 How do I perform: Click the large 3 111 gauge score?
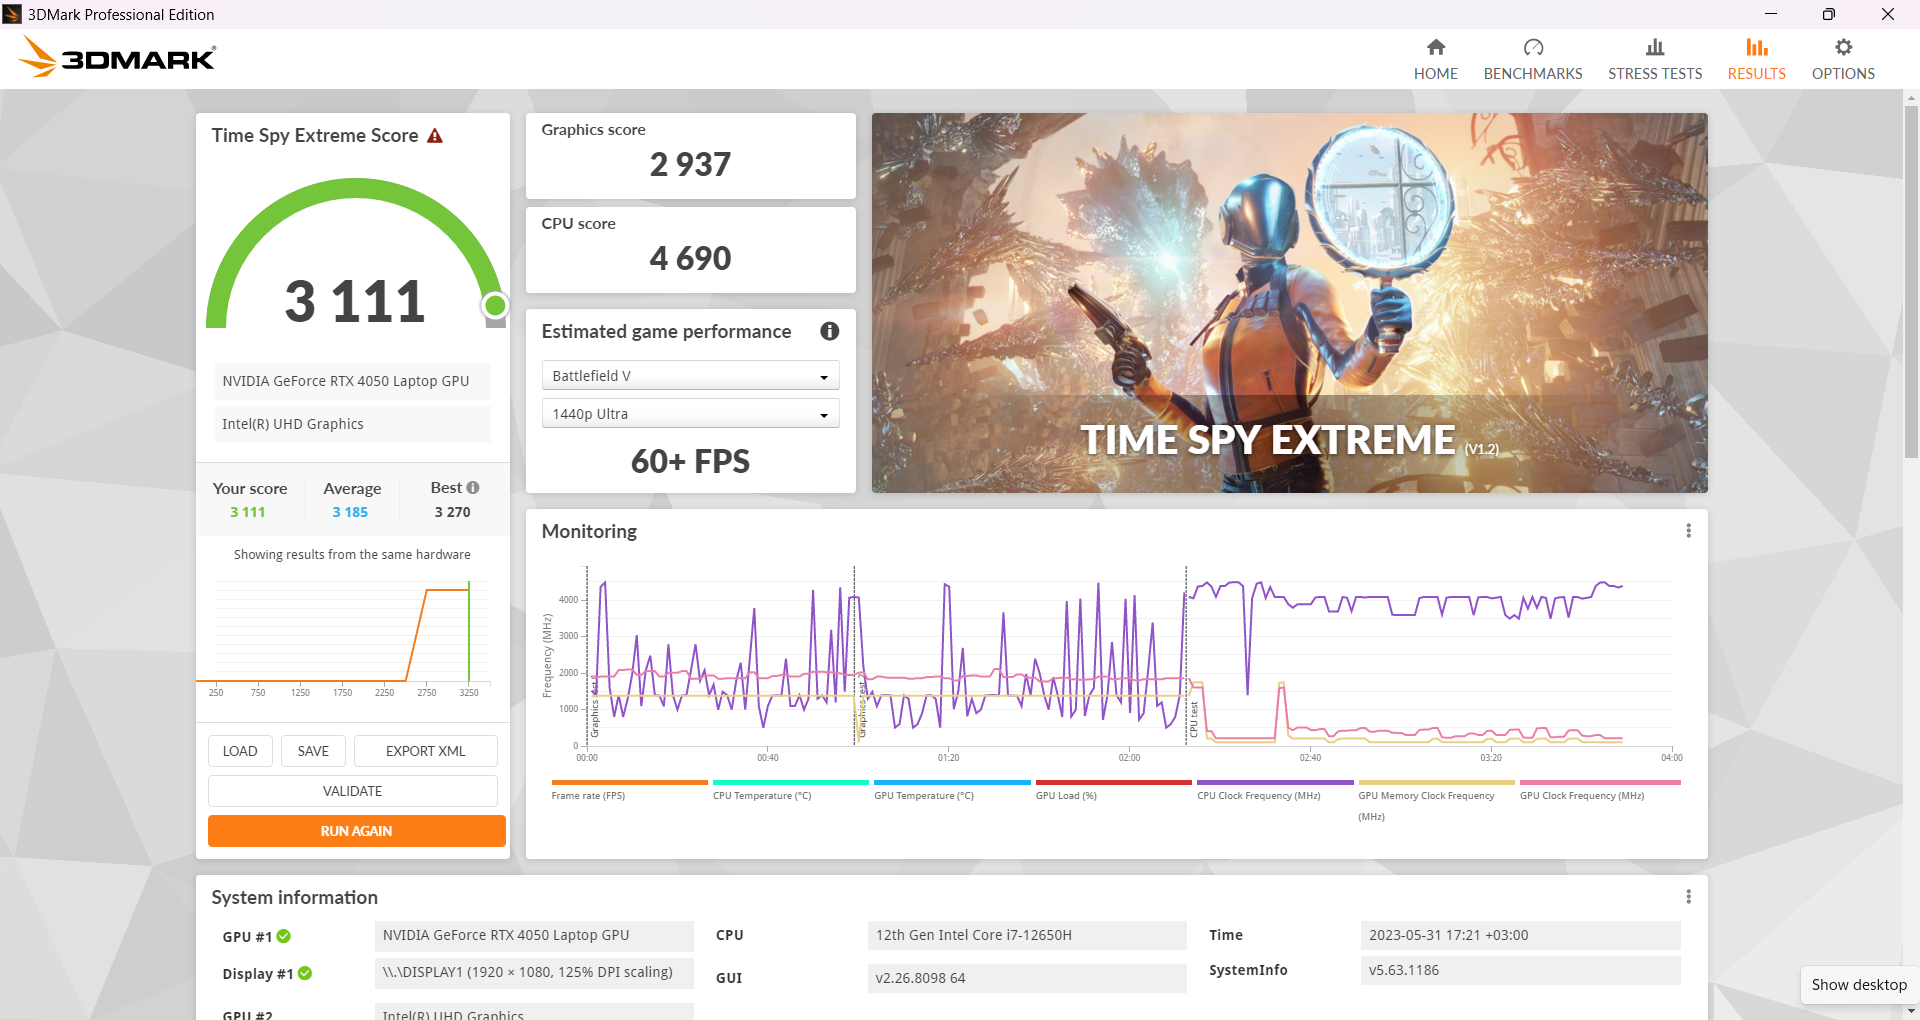(355, 301)
